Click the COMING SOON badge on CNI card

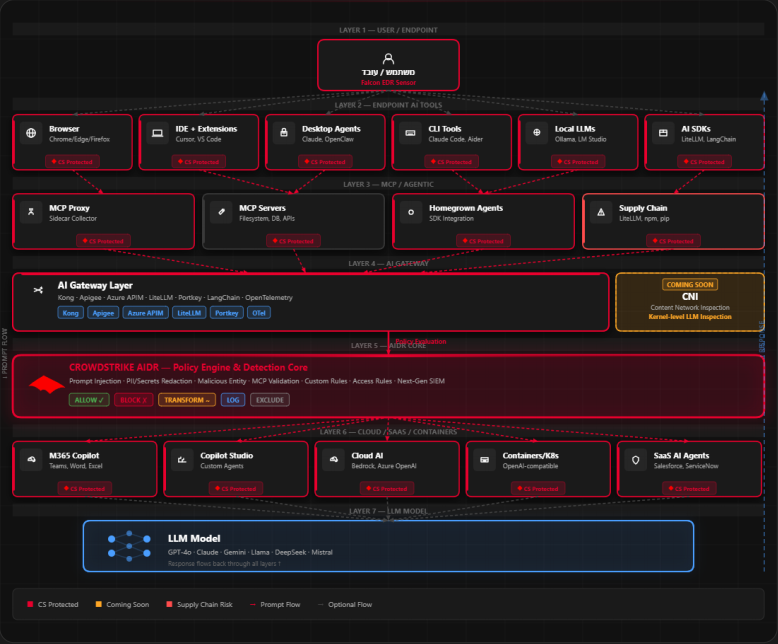coord(690,284)
